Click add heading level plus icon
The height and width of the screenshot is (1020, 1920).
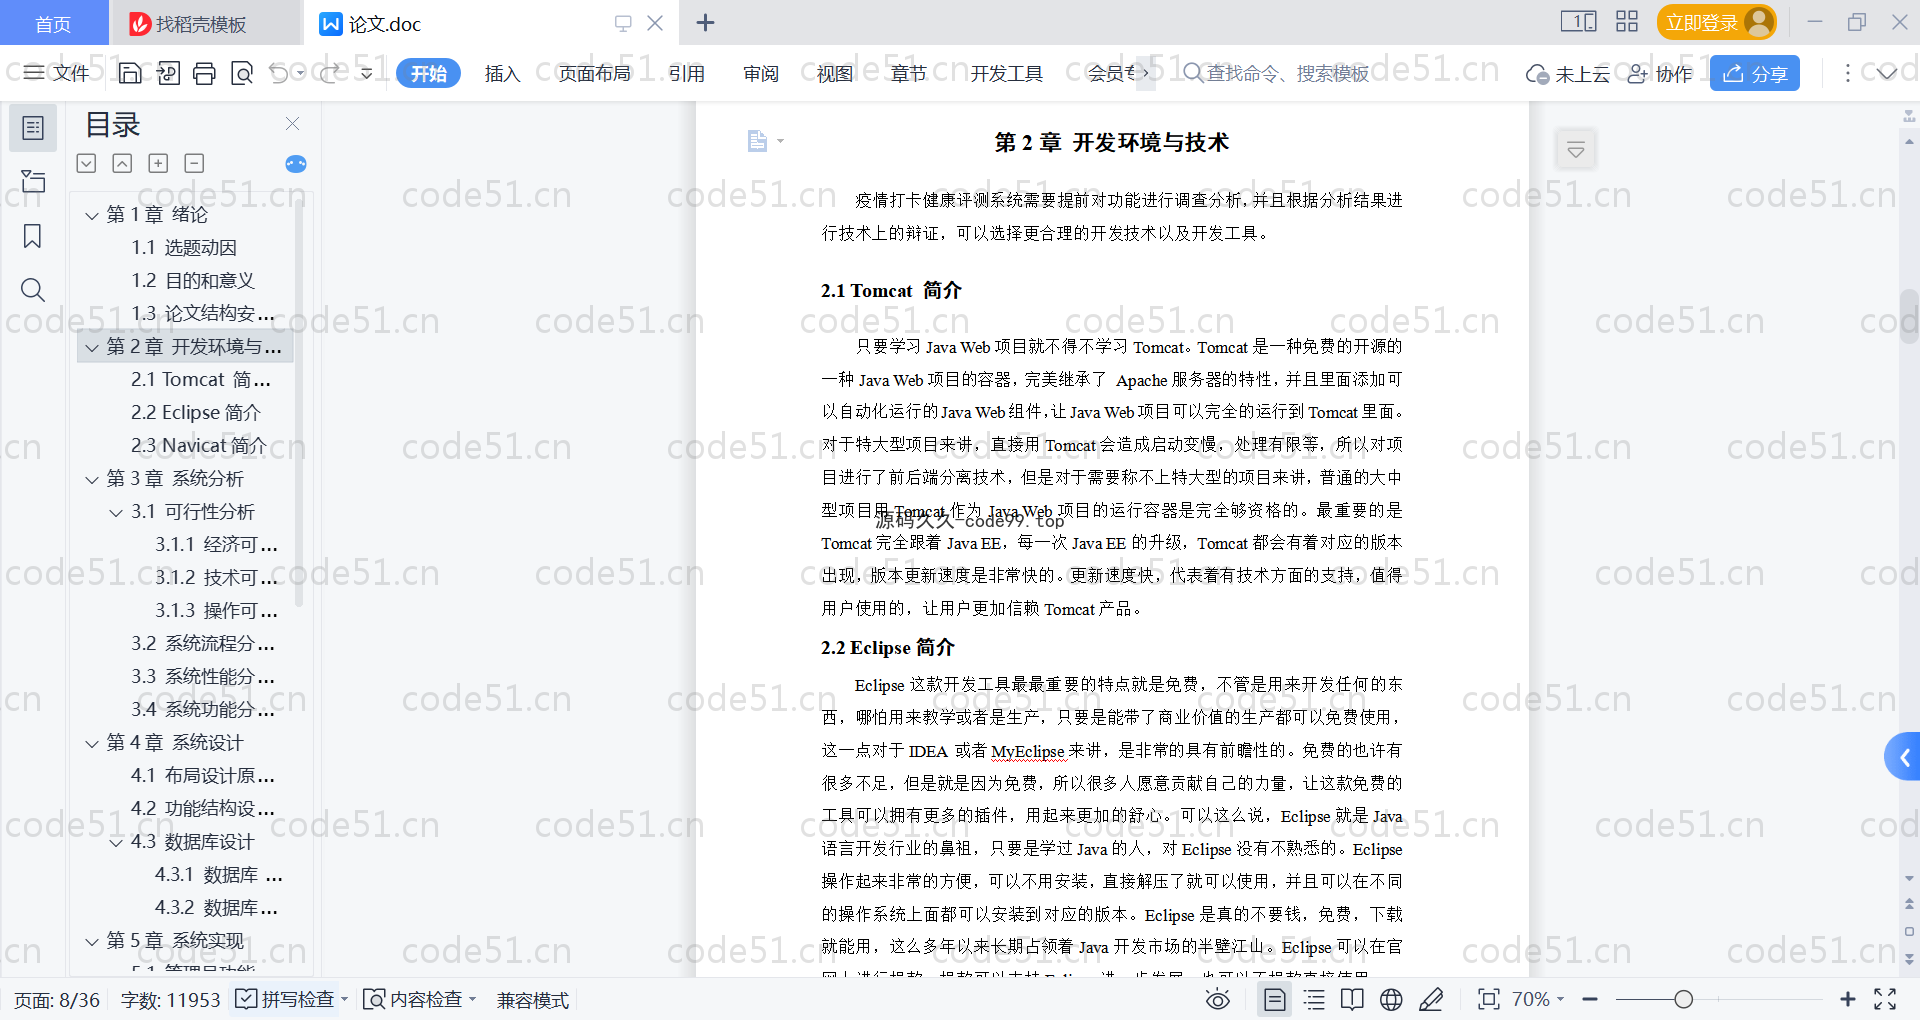(158, 163)
